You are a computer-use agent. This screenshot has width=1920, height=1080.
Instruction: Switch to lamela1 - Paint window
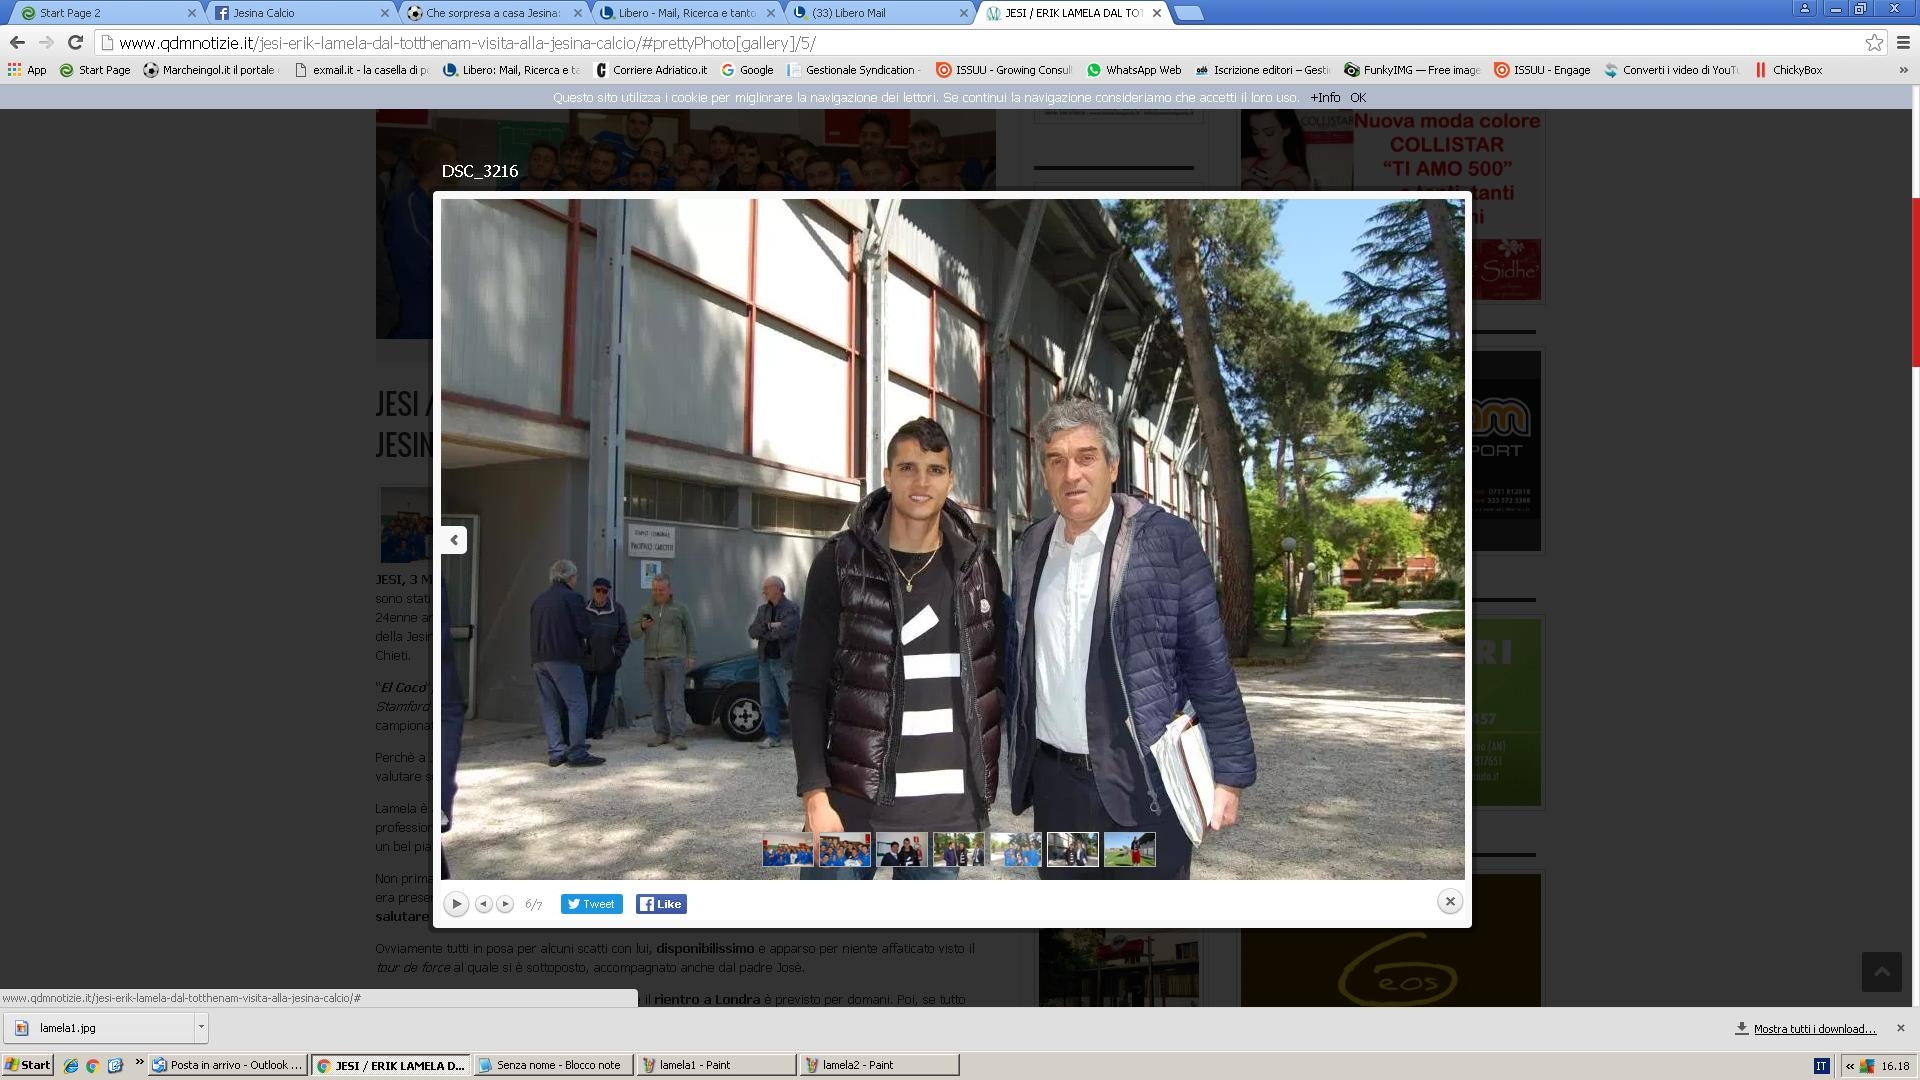716,1065
